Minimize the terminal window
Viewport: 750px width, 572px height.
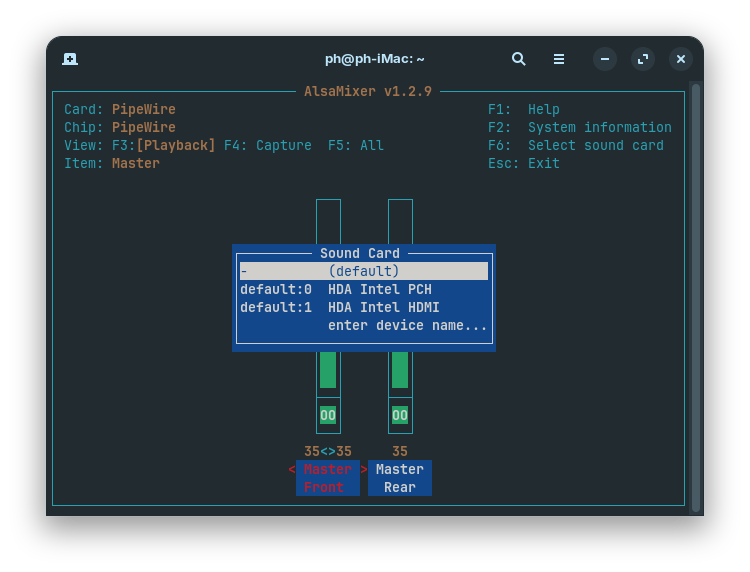pyautogui.click(x=604, y=59)
